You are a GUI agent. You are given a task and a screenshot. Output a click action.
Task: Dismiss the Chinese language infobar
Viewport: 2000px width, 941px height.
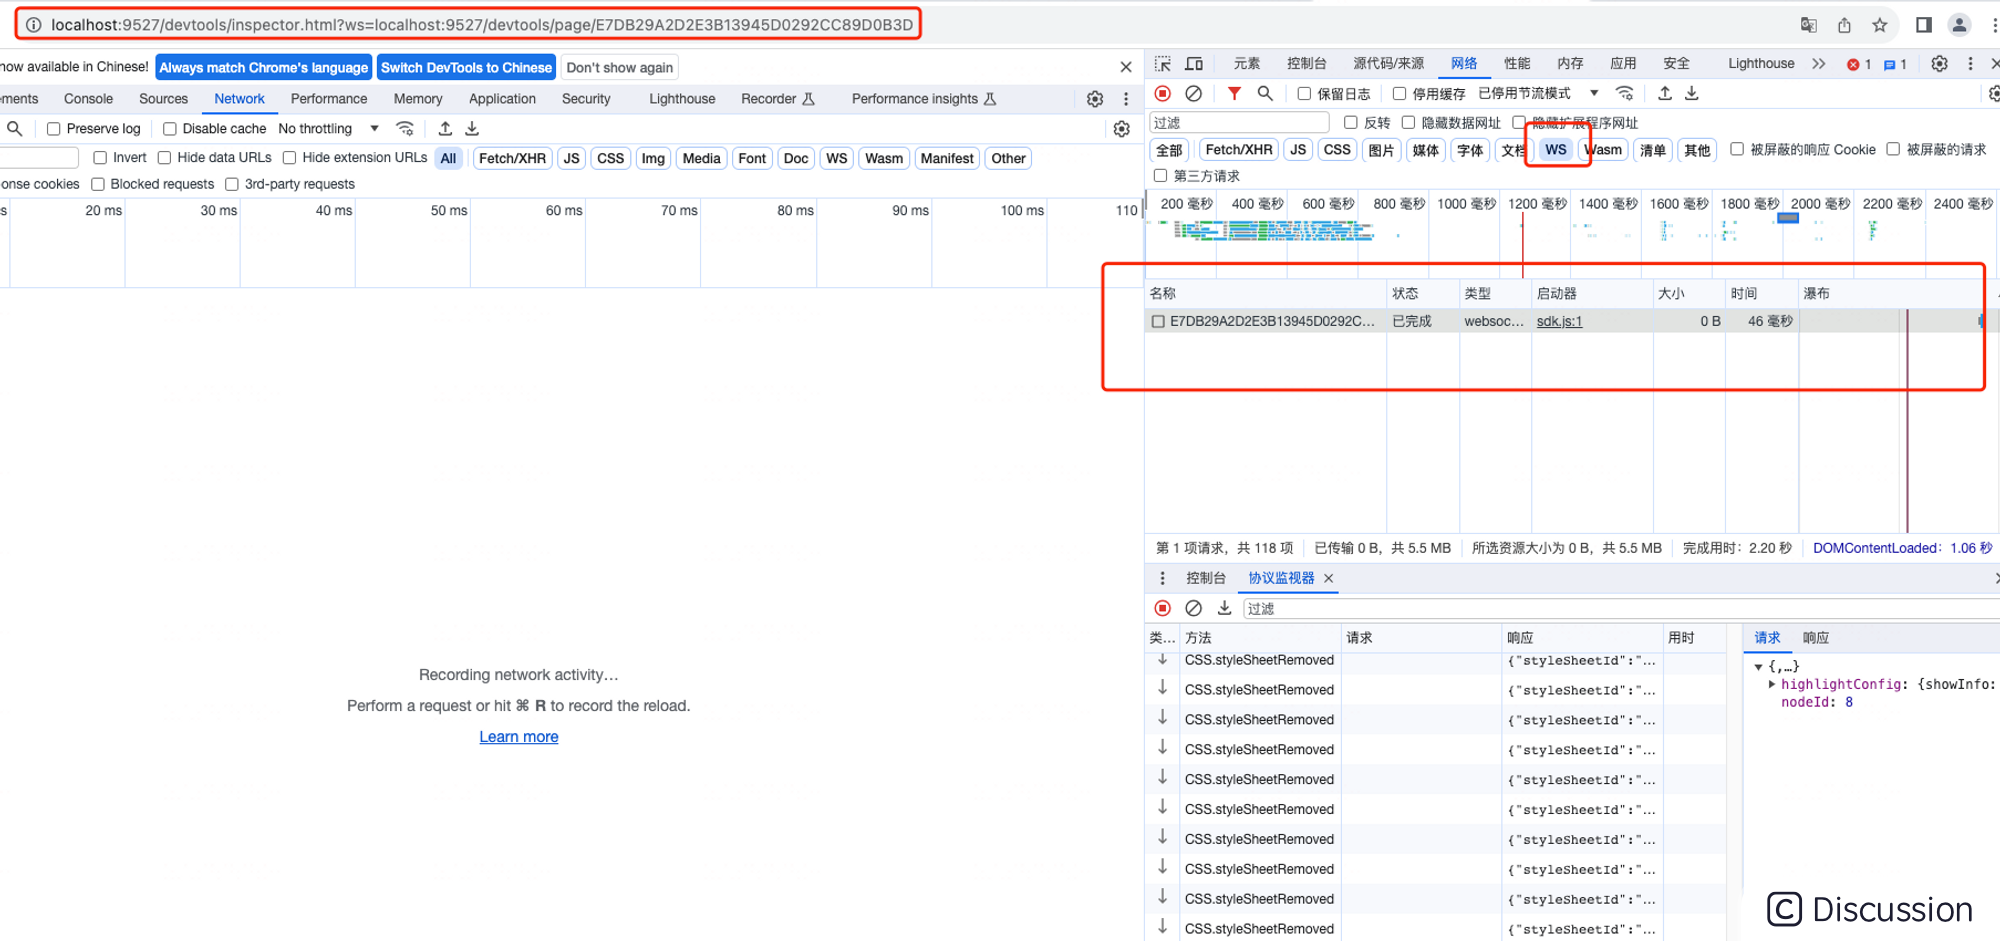click(1126, 67)
